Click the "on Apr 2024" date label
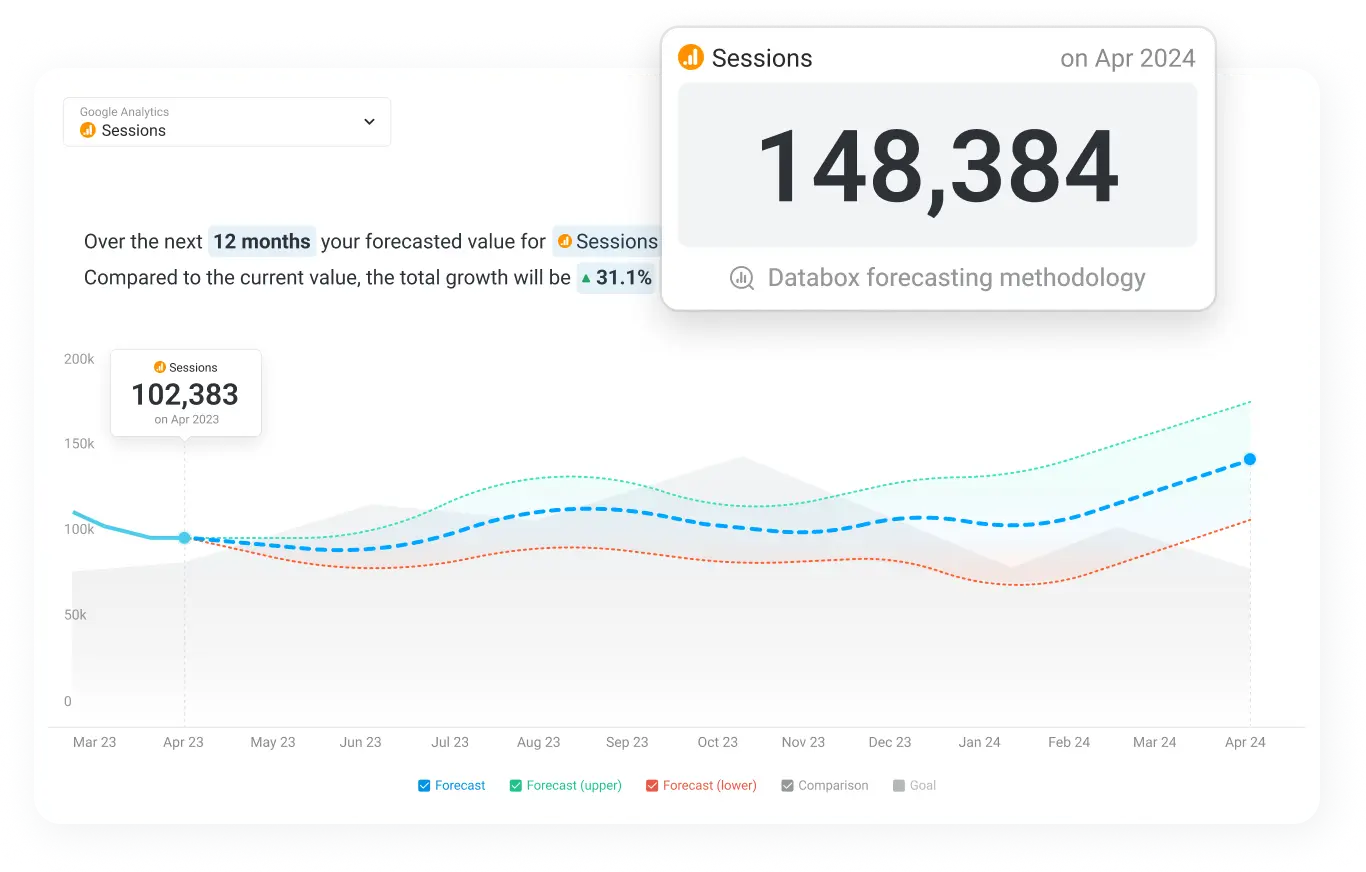The image size is (1366, 872). point(1128,58)
